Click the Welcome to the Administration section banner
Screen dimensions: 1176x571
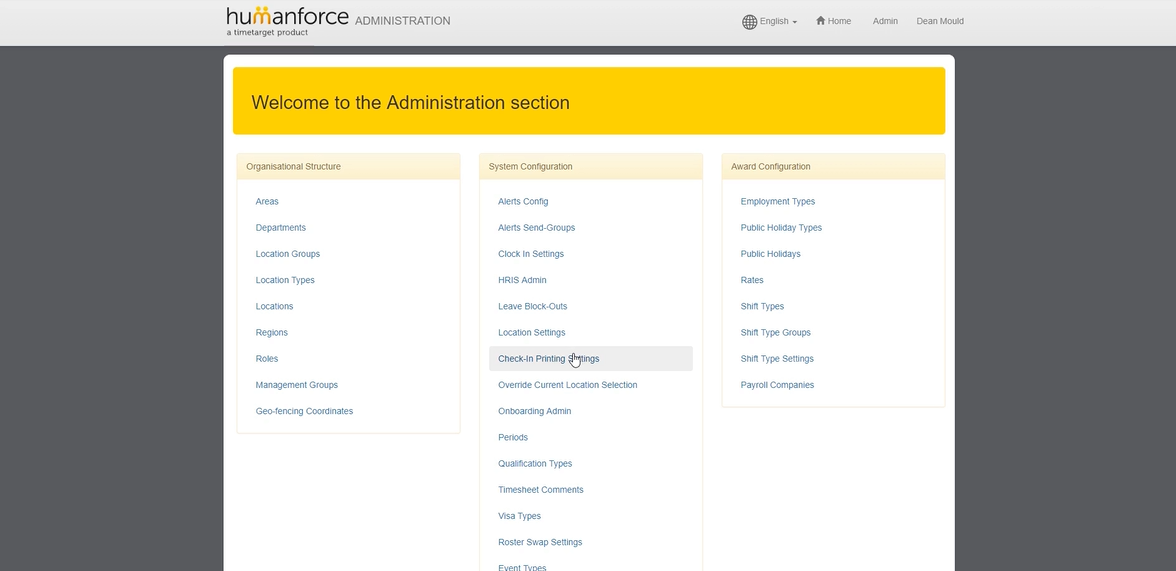point(589,101)
